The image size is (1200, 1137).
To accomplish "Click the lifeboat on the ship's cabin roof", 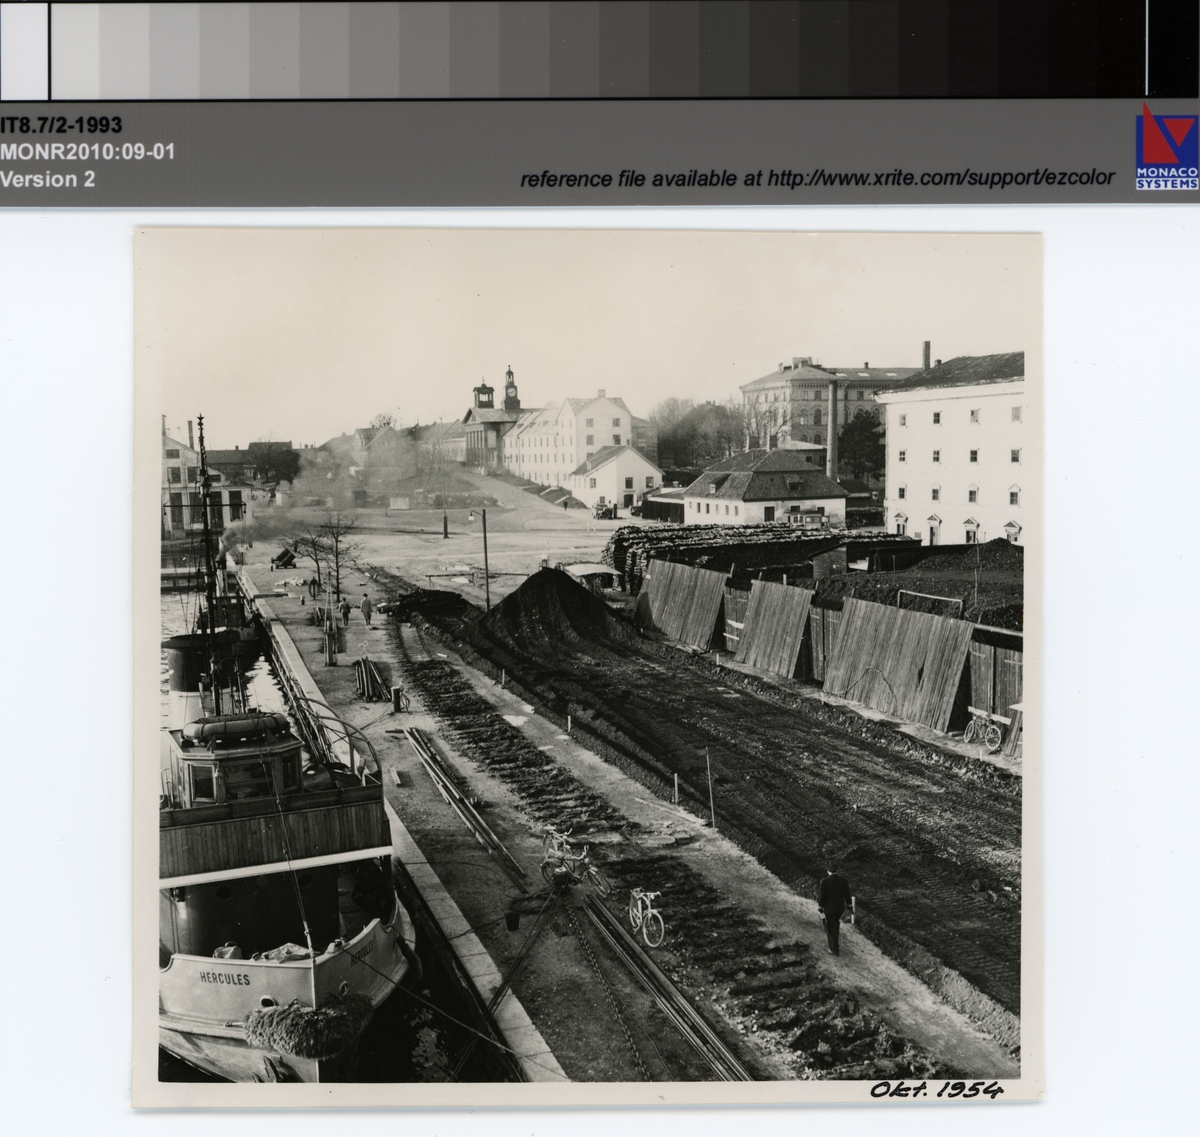I will coord(235,727).
